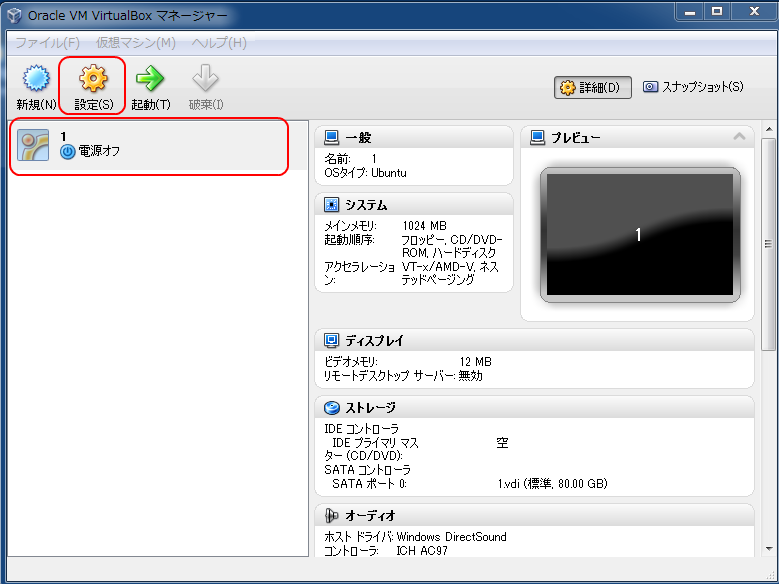Click the ストレージ section disk icon
This screenshot has width=779, height=584.
click(x=331, y=408)
